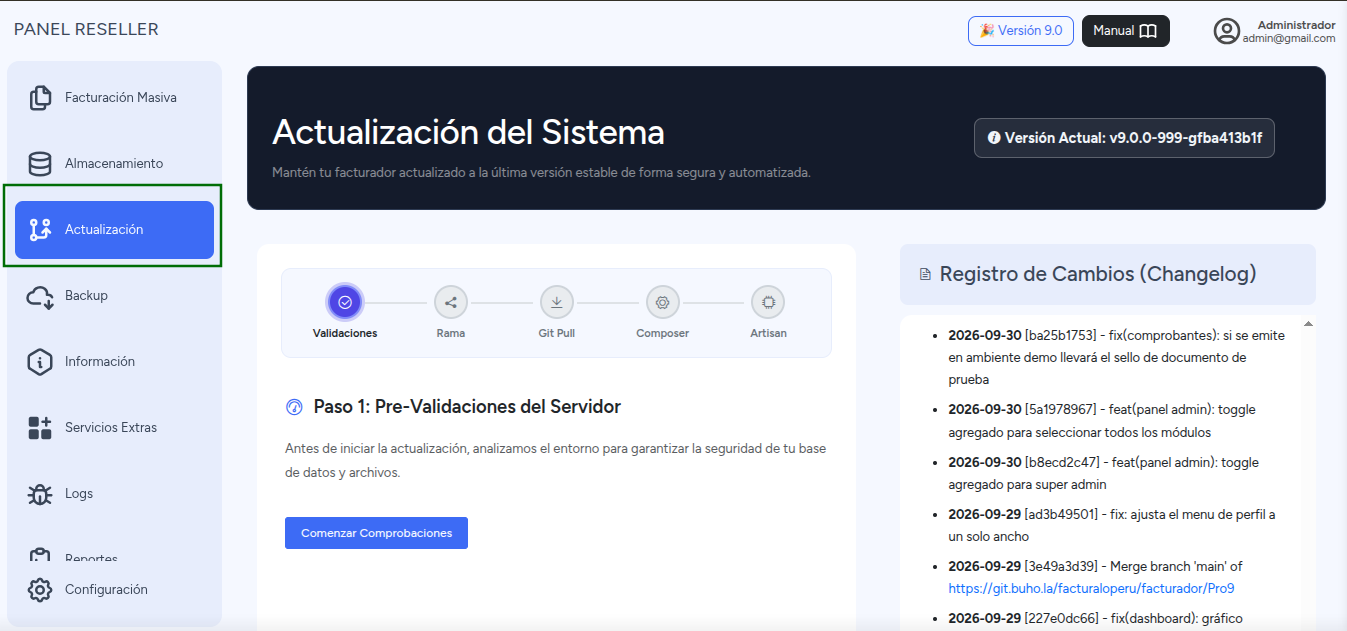Click the Versión 9.0 badge button
The width and height of the screenshot is (1347, 631).
1021,31
